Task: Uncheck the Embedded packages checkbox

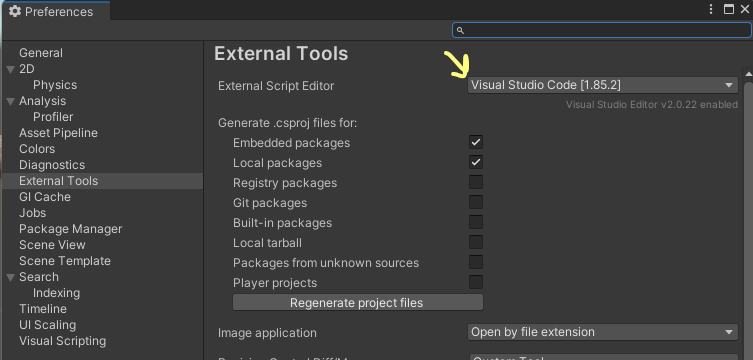Action: [x=476, y=142]
